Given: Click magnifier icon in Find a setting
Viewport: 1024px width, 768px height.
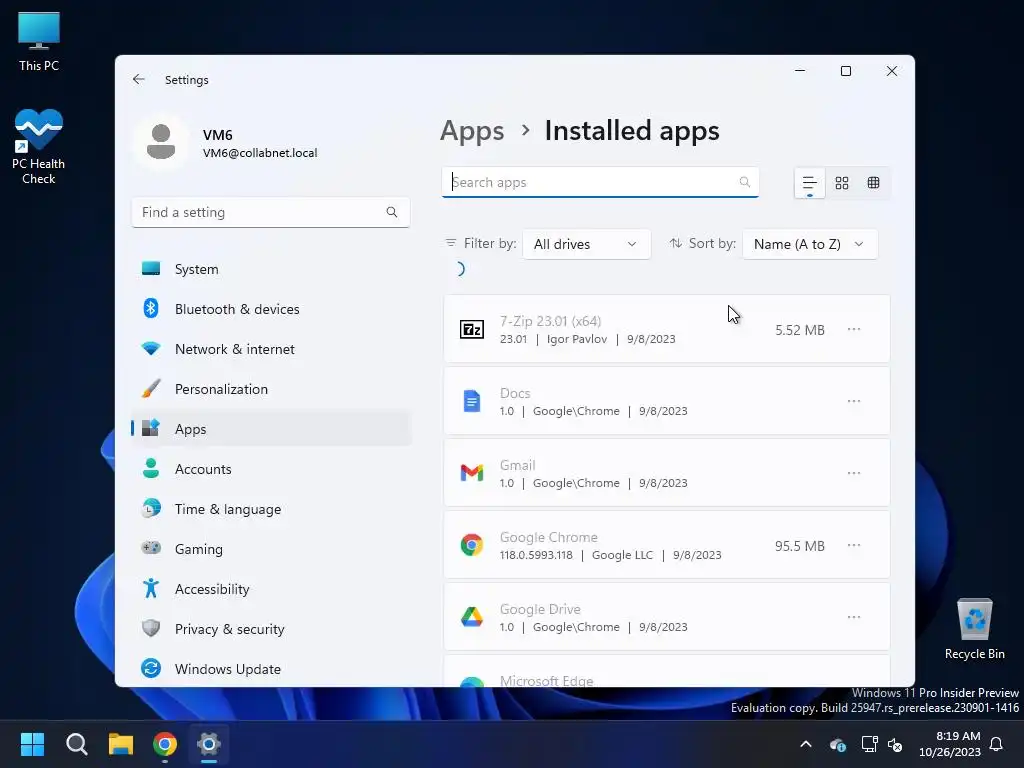Looking at the screenshot, I should 391,212.
